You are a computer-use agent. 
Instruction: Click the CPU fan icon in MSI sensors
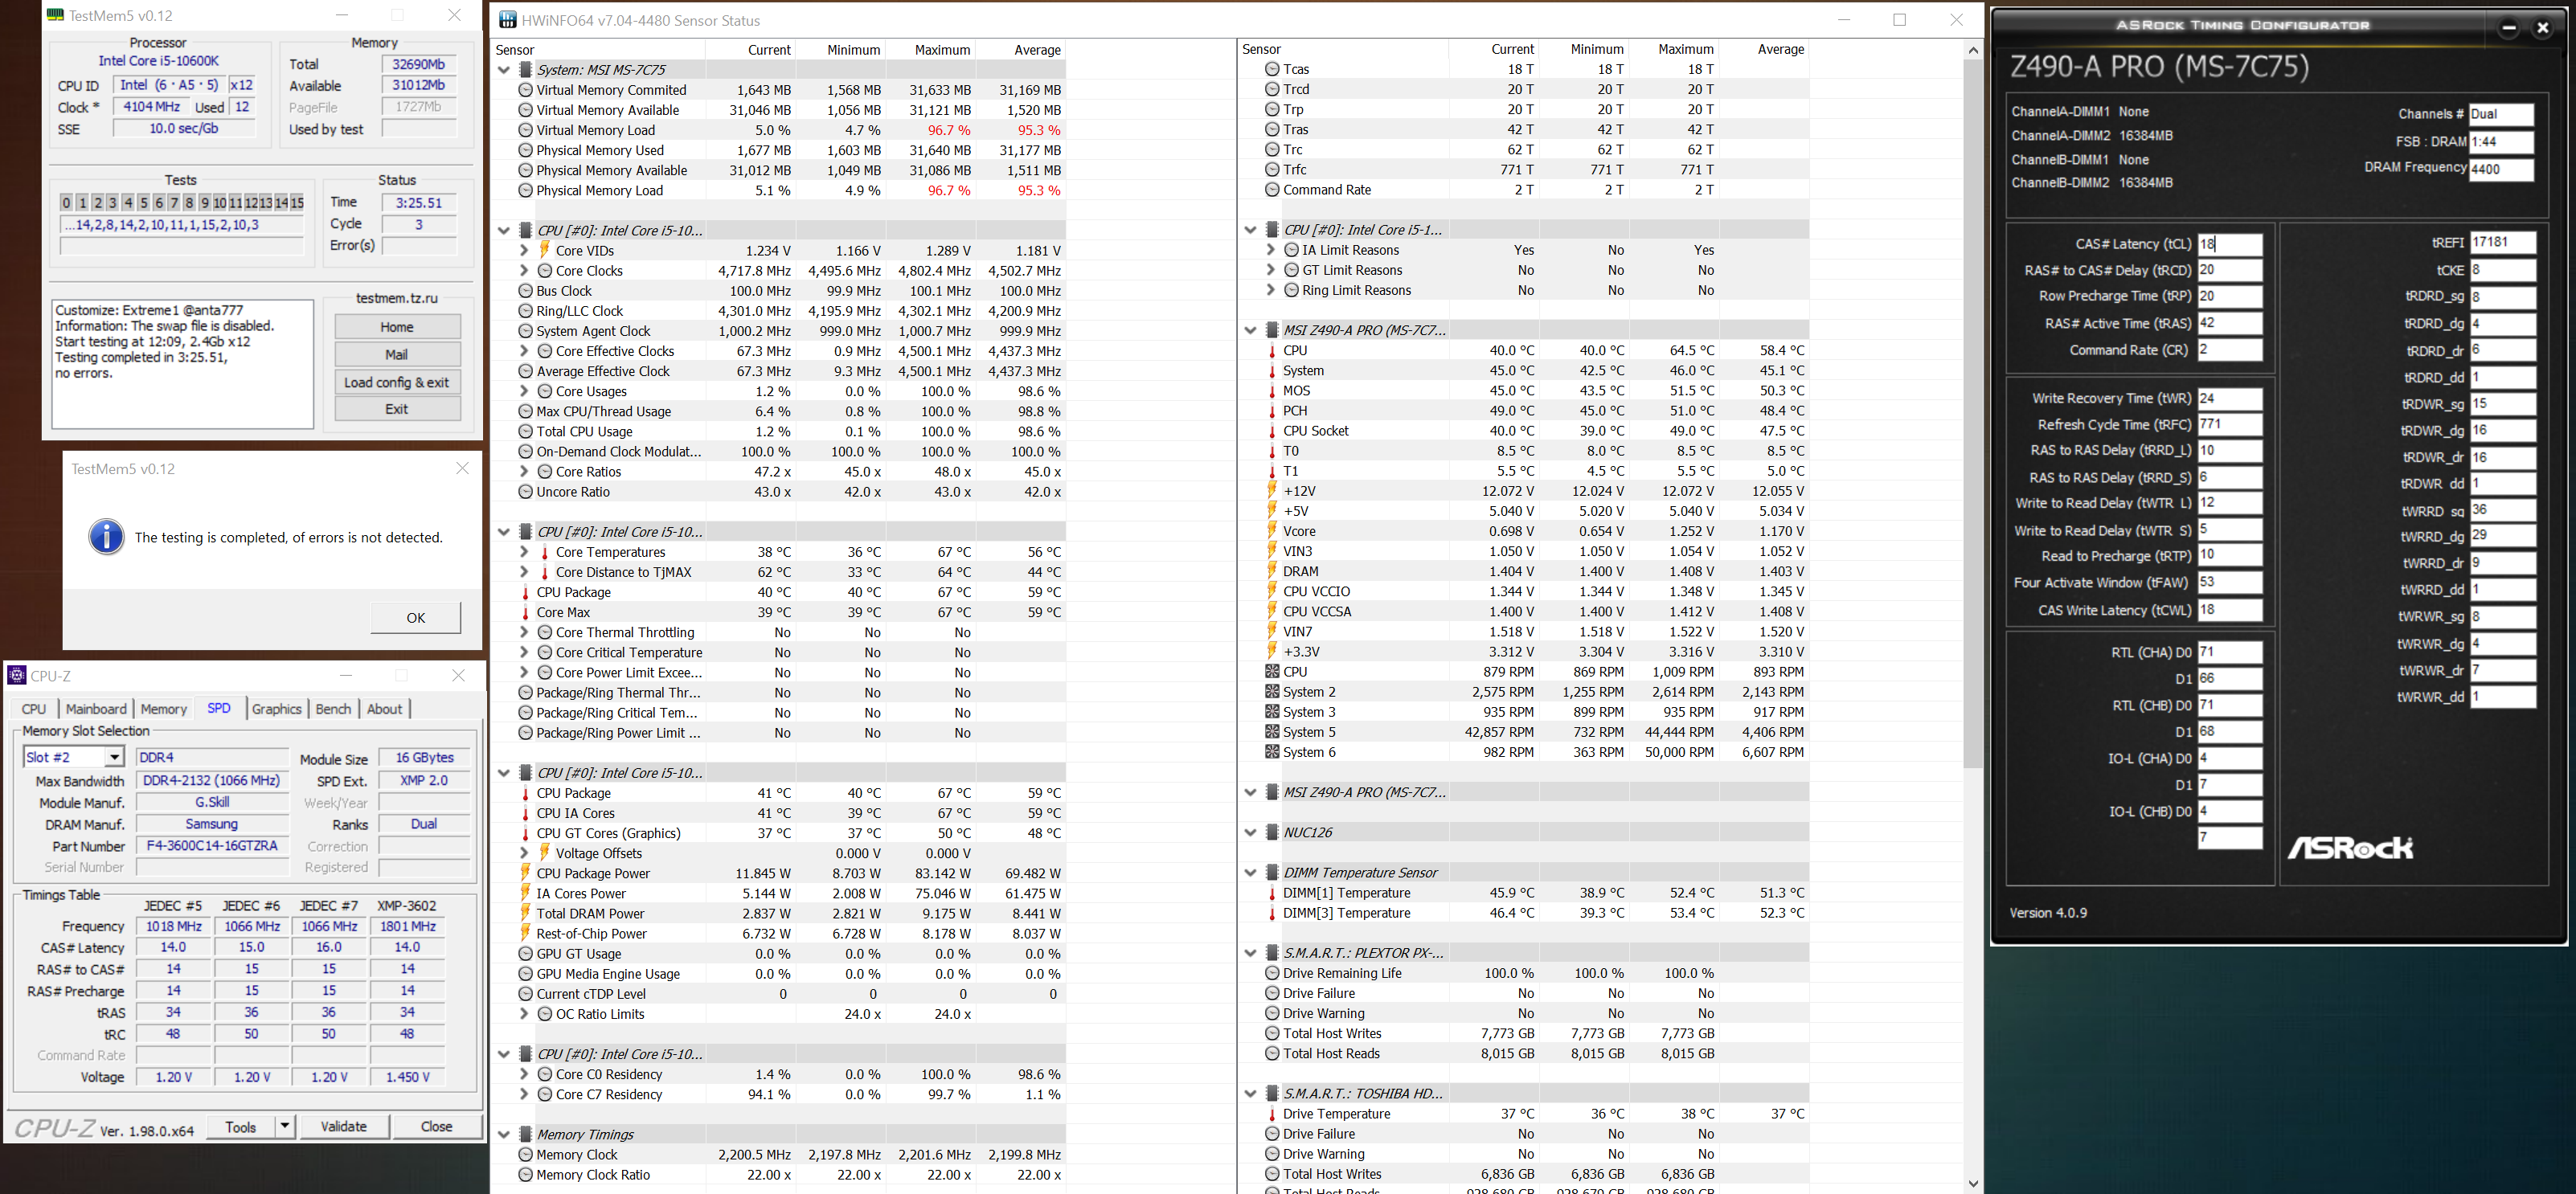tap(1272, 672)
